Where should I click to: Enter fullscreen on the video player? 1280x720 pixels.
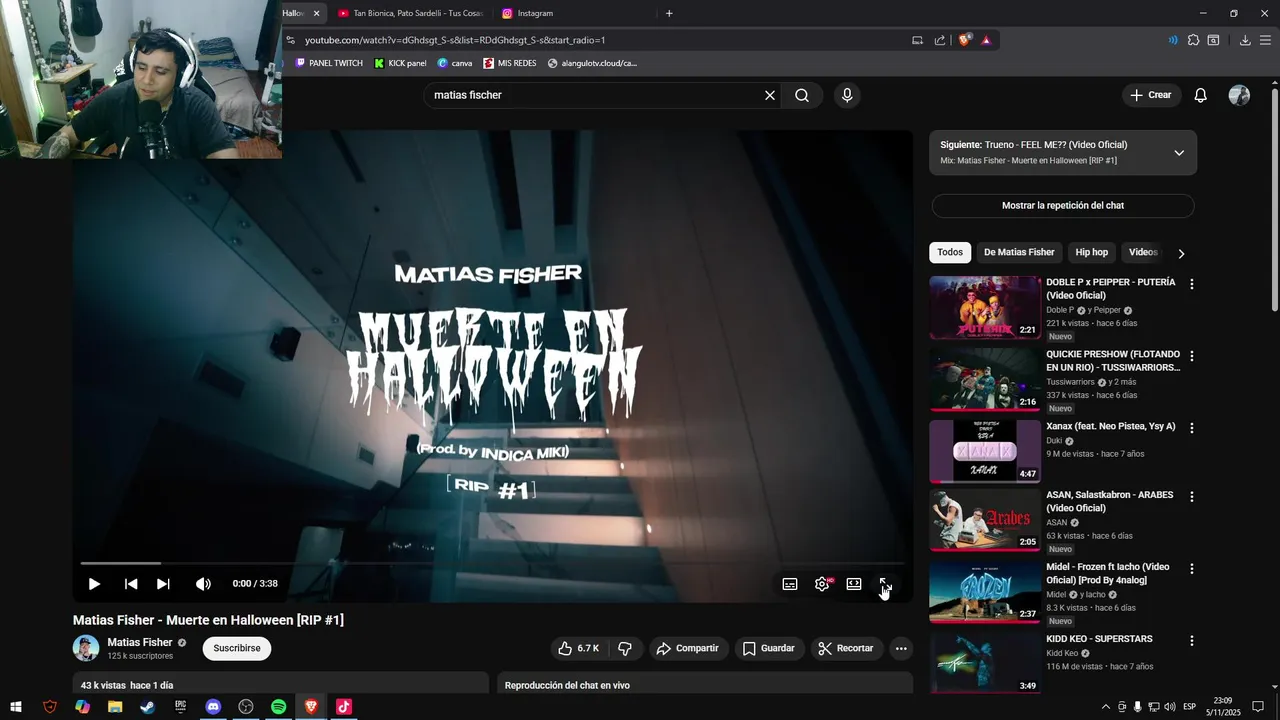(x=885, y=584)
